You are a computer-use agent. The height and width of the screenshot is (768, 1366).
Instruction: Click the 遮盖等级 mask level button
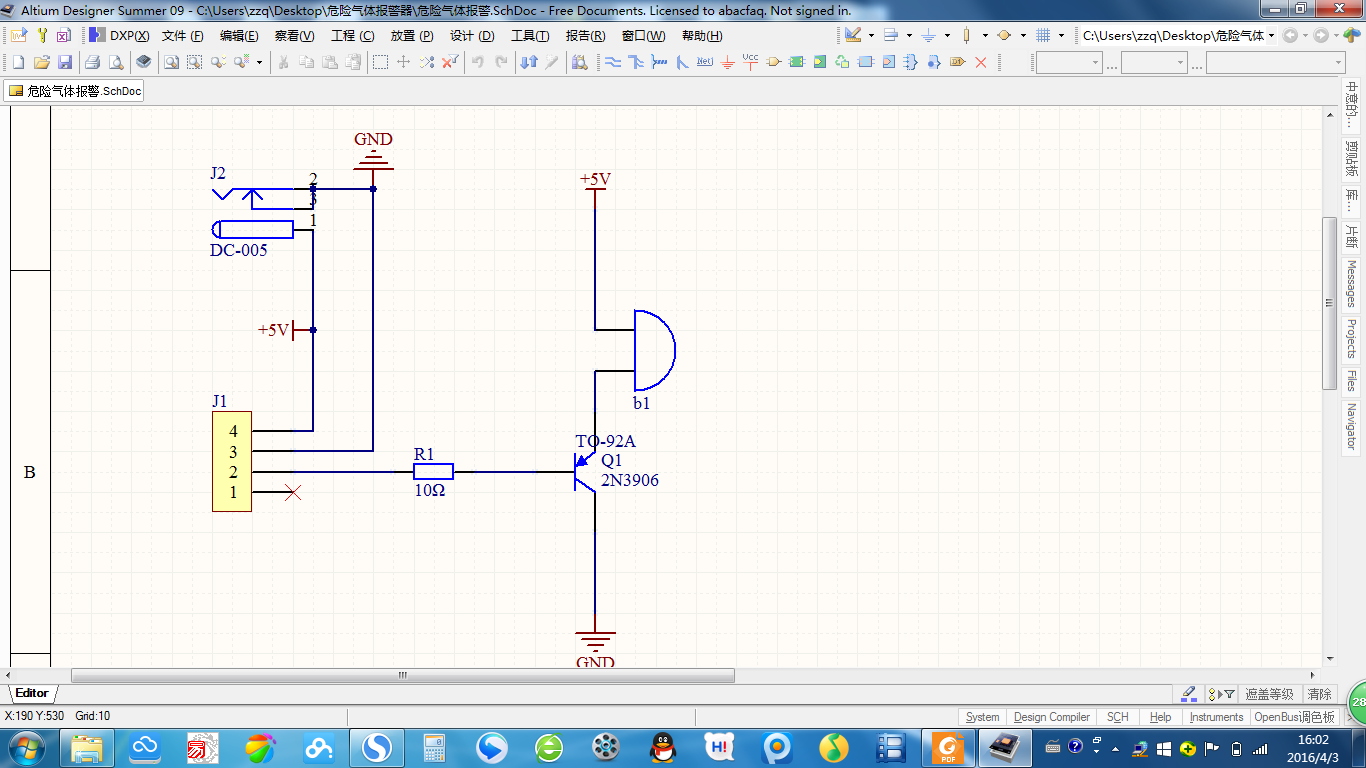click(1269, 694)
